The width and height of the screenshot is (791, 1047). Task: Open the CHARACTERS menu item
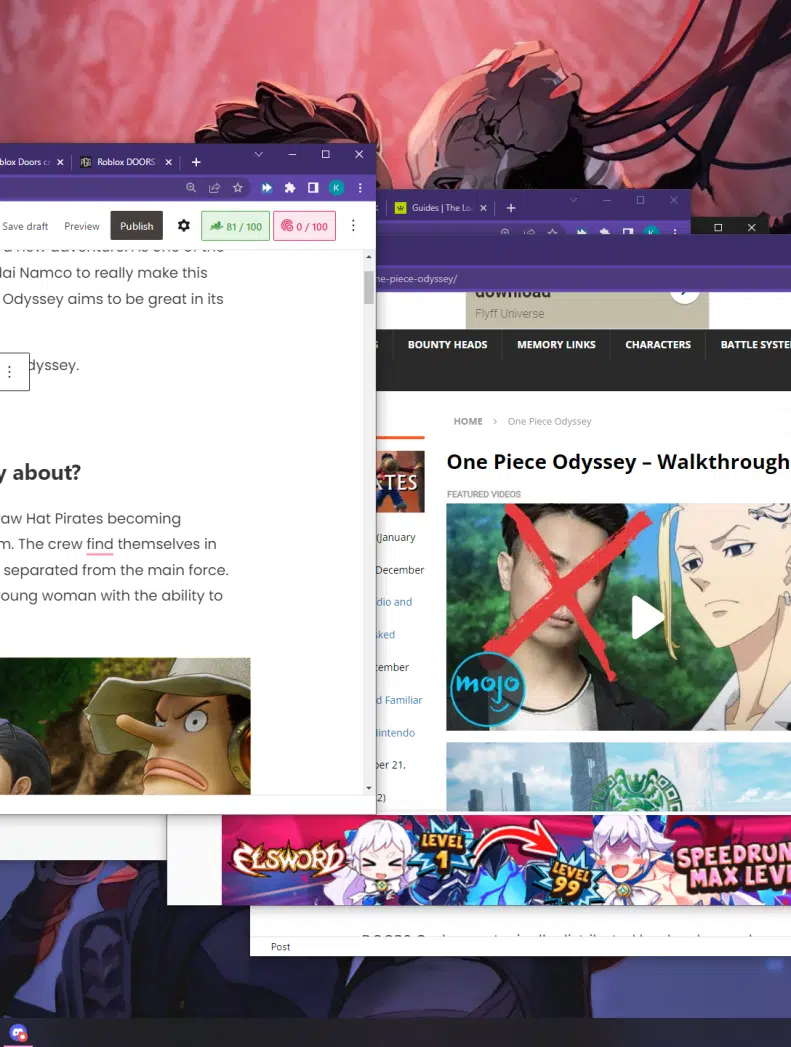tap(657, 345)
